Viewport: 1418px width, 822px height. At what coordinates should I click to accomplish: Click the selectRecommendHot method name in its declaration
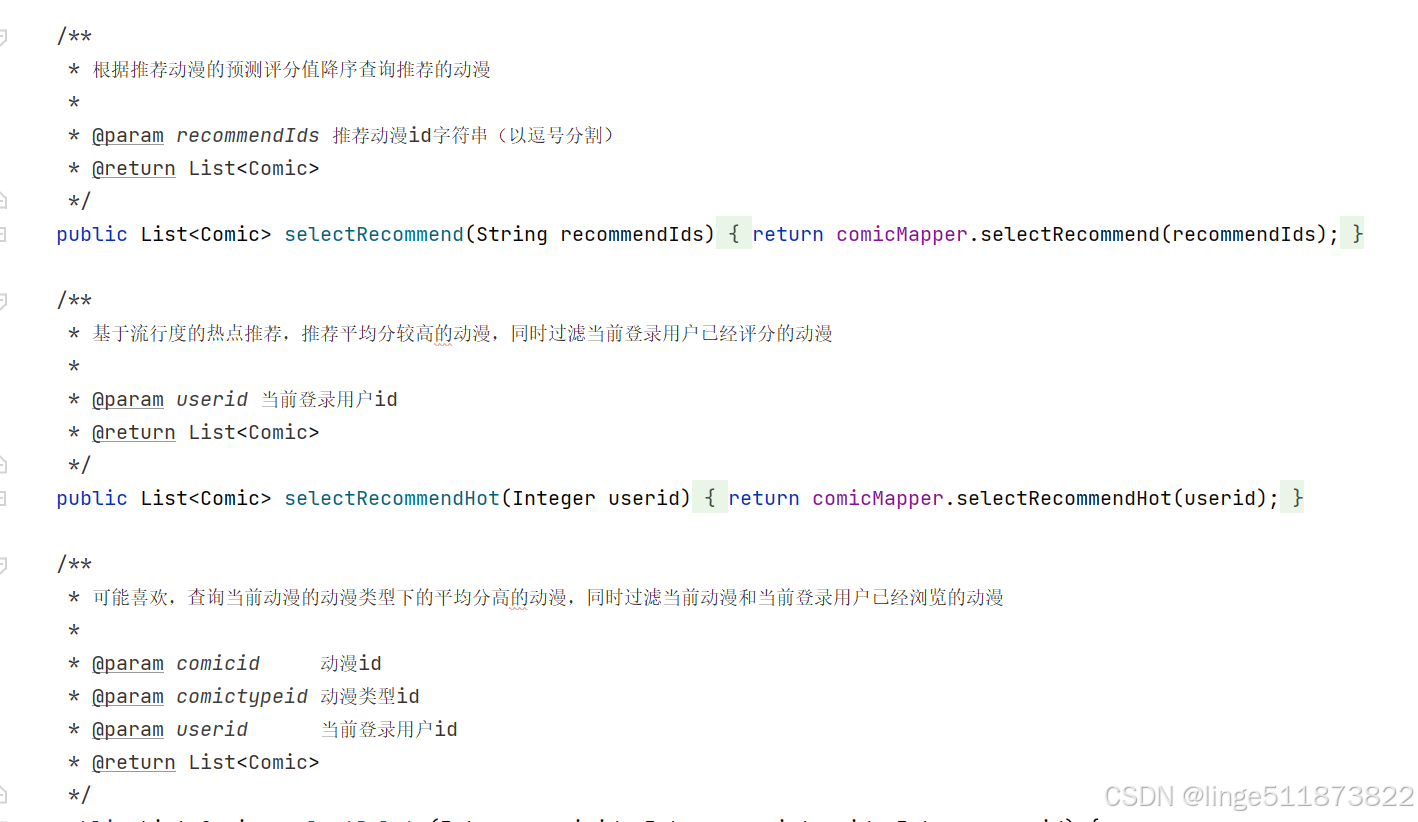[392, 498]
